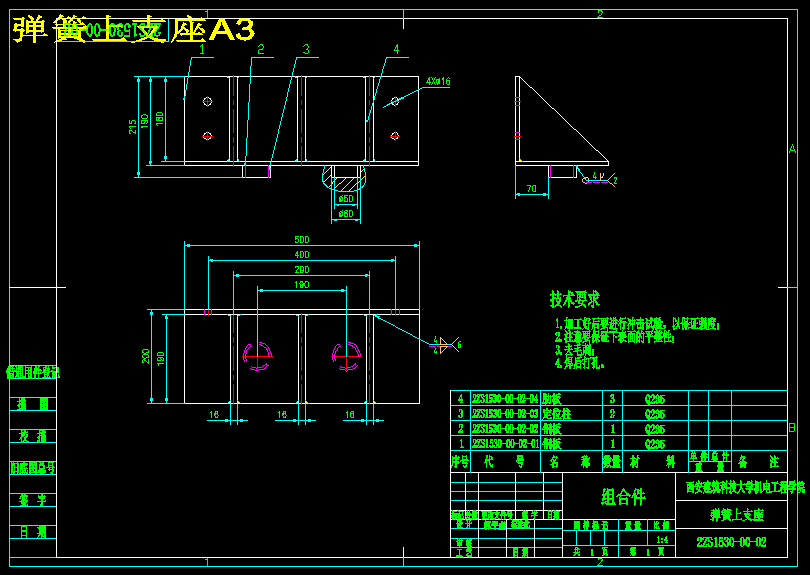
Task: Select the hatched section under the top view
Action: click(x=344, y=177)
